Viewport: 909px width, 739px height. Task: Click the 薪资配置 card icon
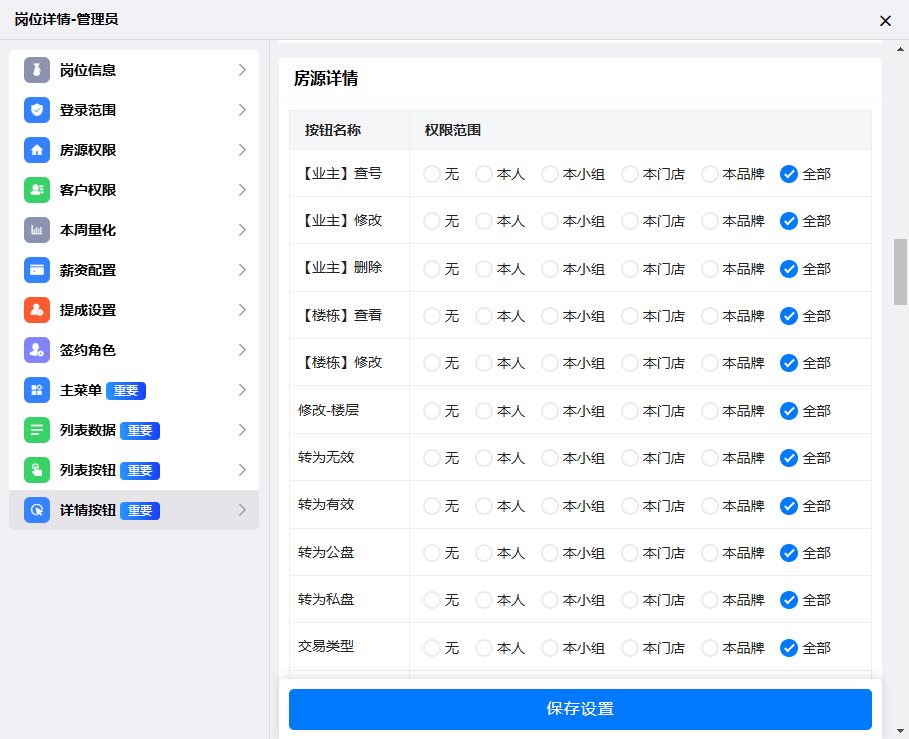click(37, 270)
